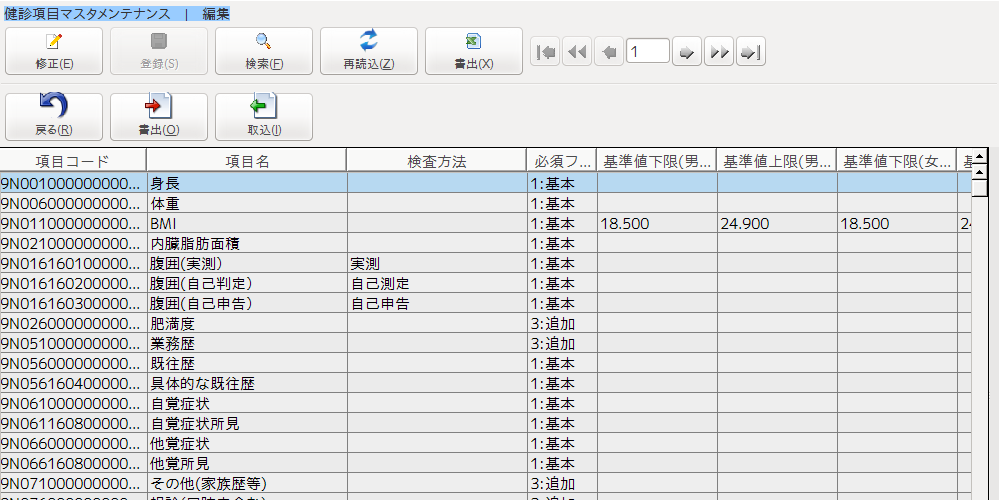This screenshot has height=500, width=1000.
Task: Reload data with 再読込(Z) button
Action: click(x=369, y=51)
